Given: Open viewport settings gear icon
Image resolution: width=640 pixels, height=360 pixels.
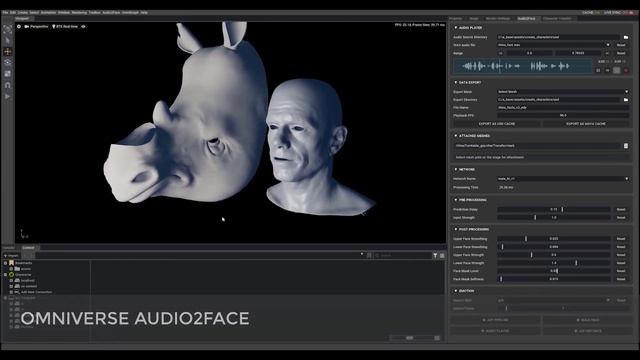Looking at the screenshot, I should tap(19, 27).
